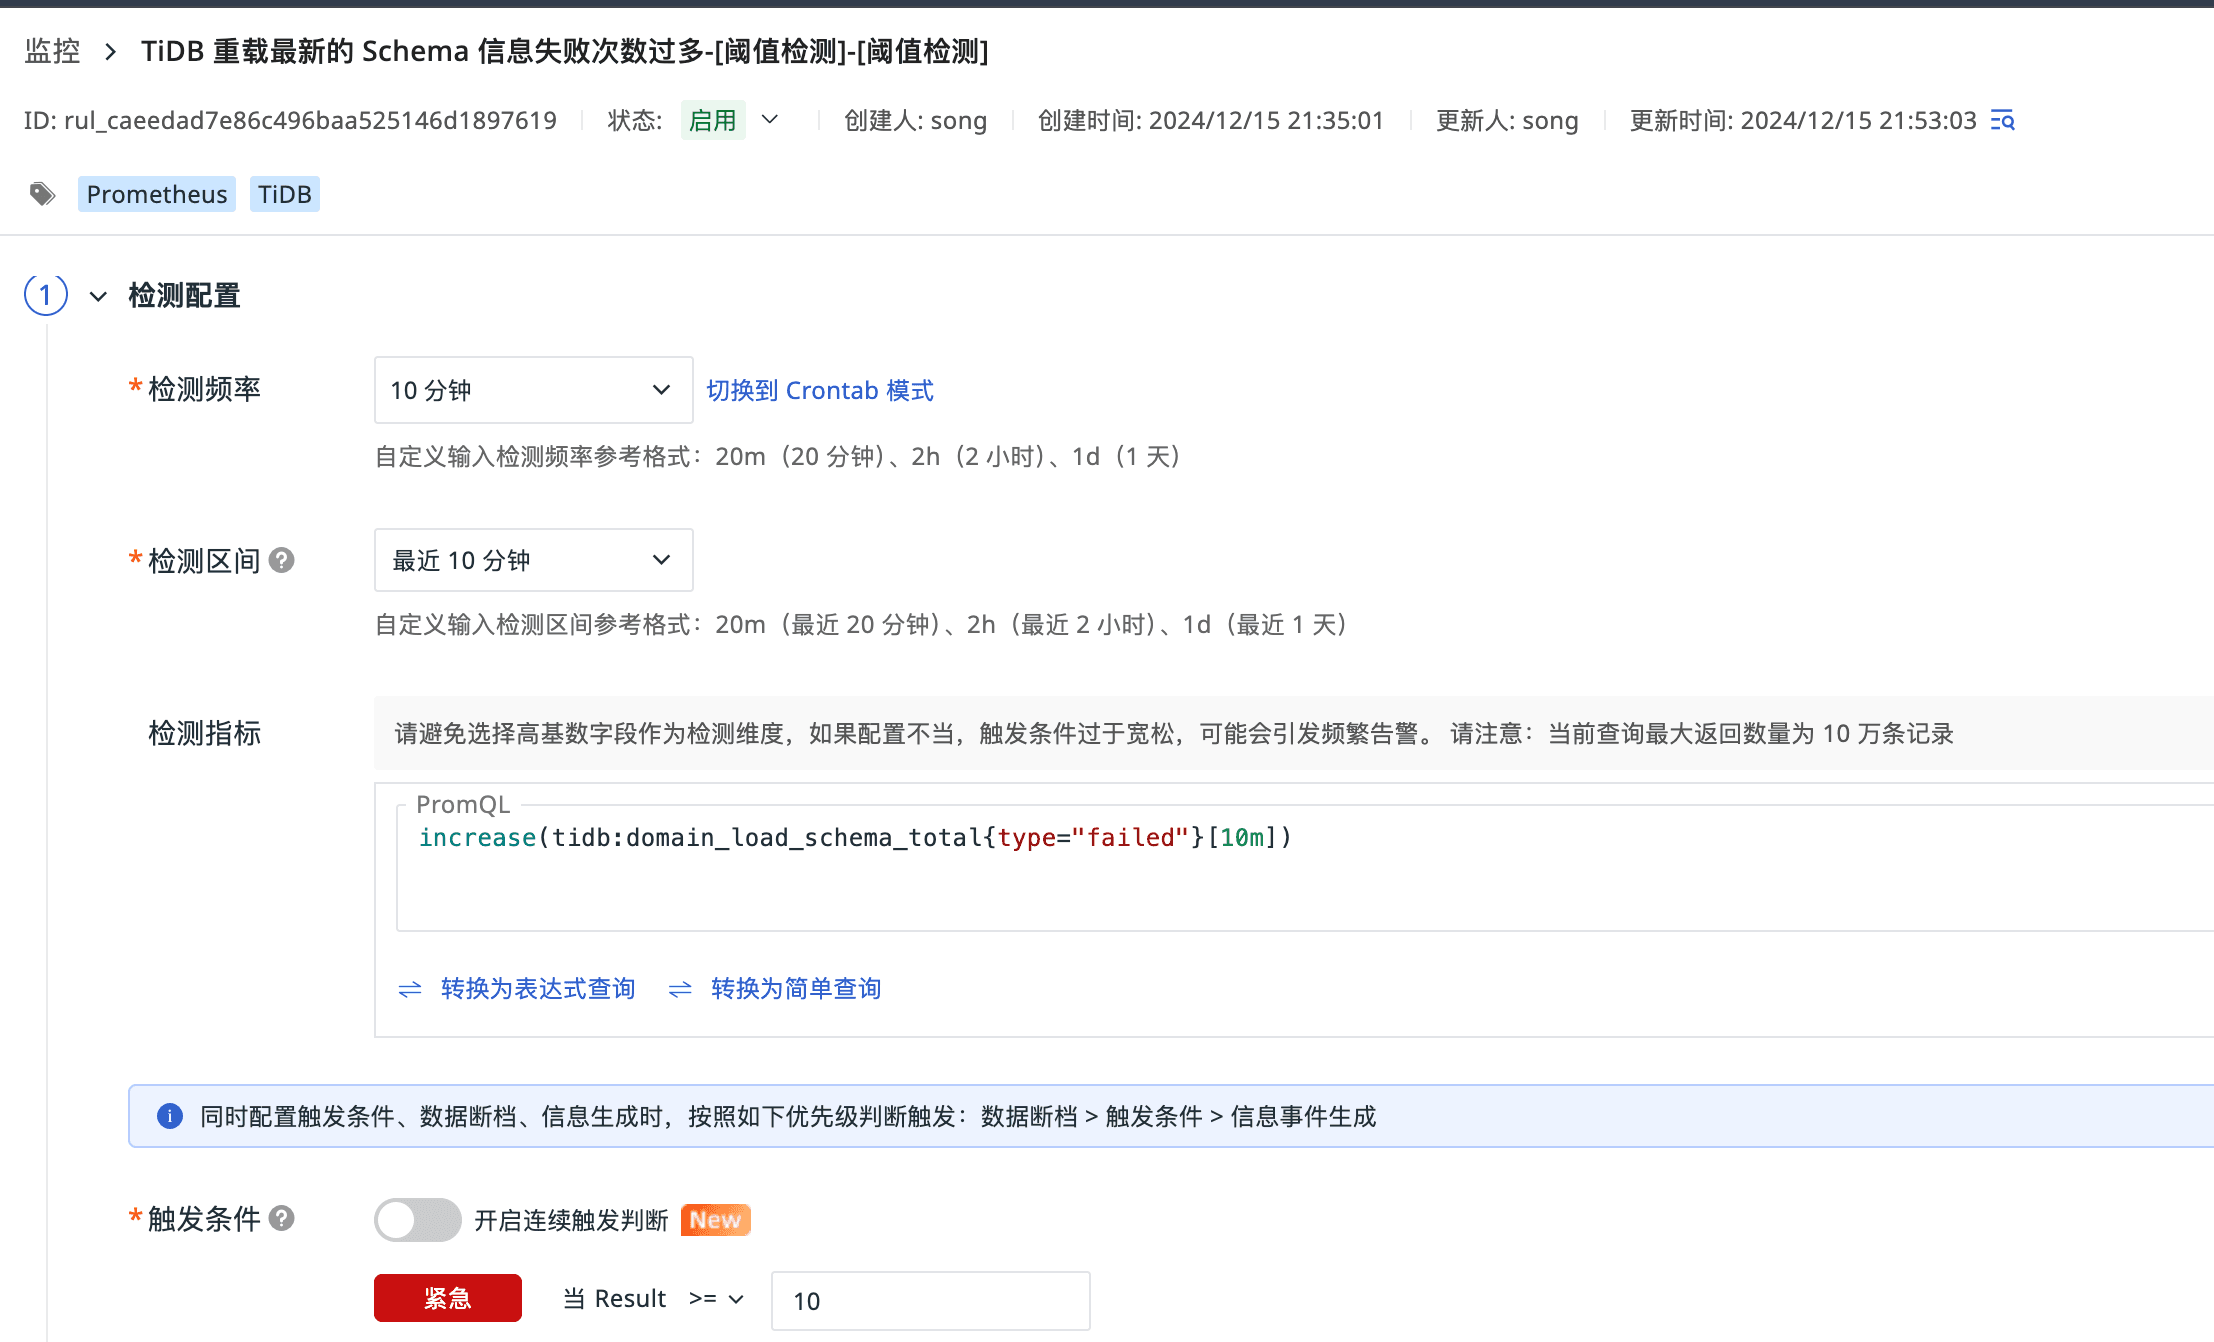Open the >= comparison operator dropdown
The width and height of the screenshot is (2214, 1342).
(716, 1299)
